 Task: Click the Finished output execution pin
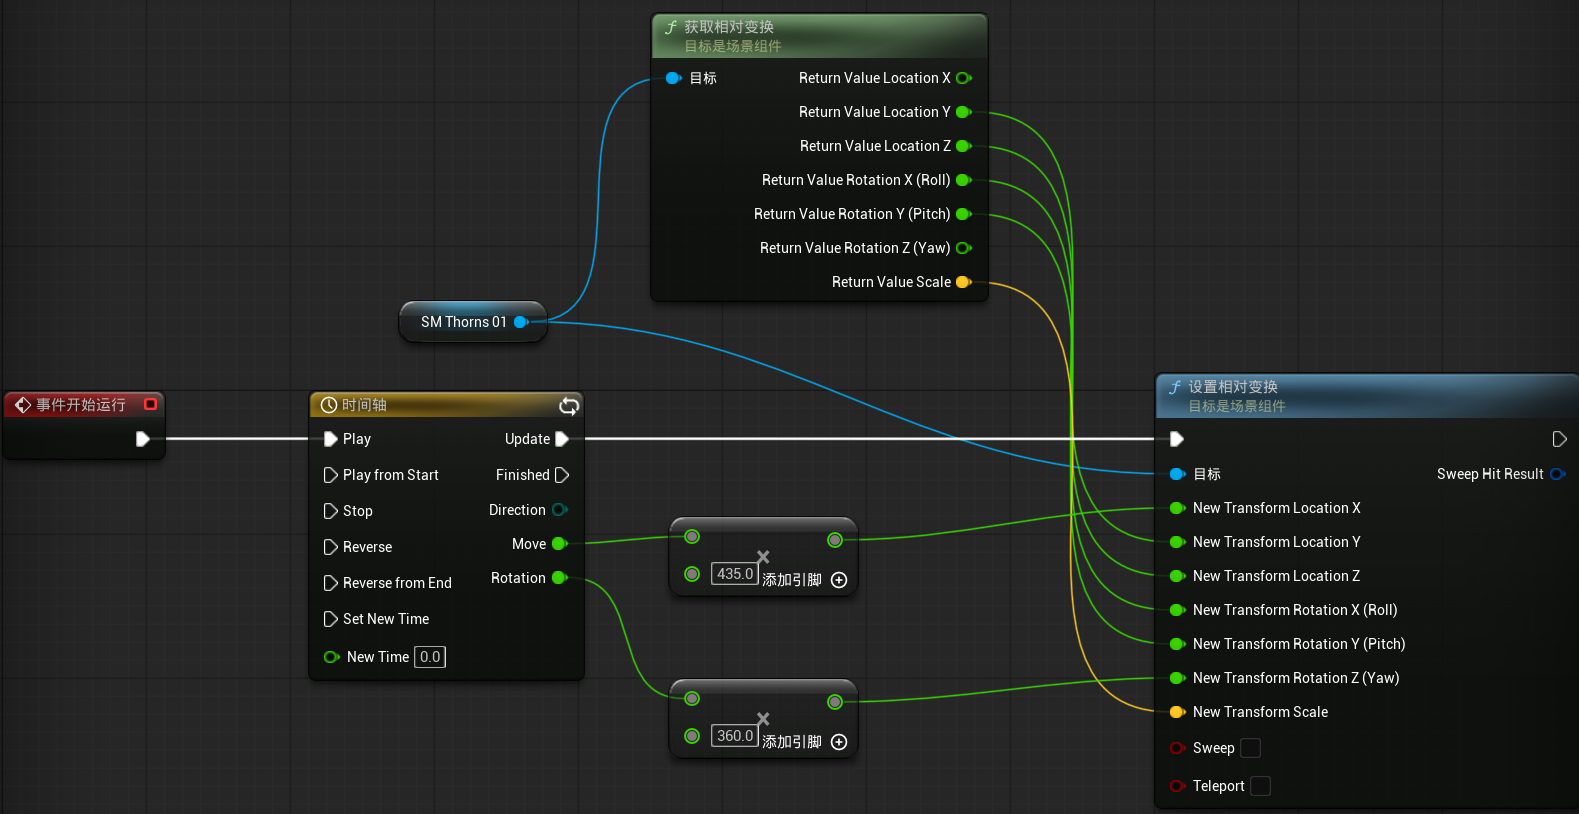tap(562, 475)
